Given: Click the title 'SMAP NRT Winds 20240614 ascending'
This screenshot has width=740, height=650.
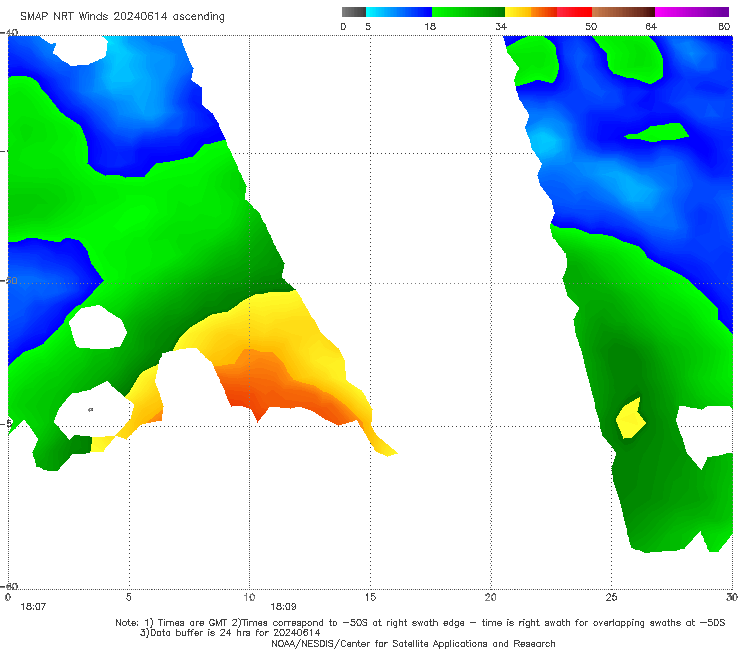Looking at the screenshot, I should (x=122, y=16).
